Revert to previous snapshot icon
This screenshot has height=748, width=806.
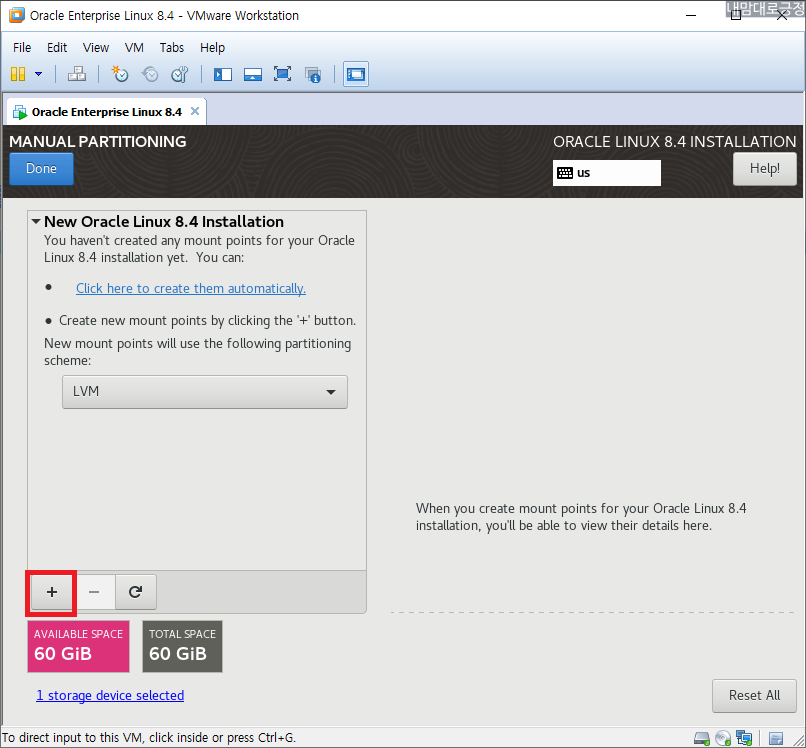[x=150, y=74]
